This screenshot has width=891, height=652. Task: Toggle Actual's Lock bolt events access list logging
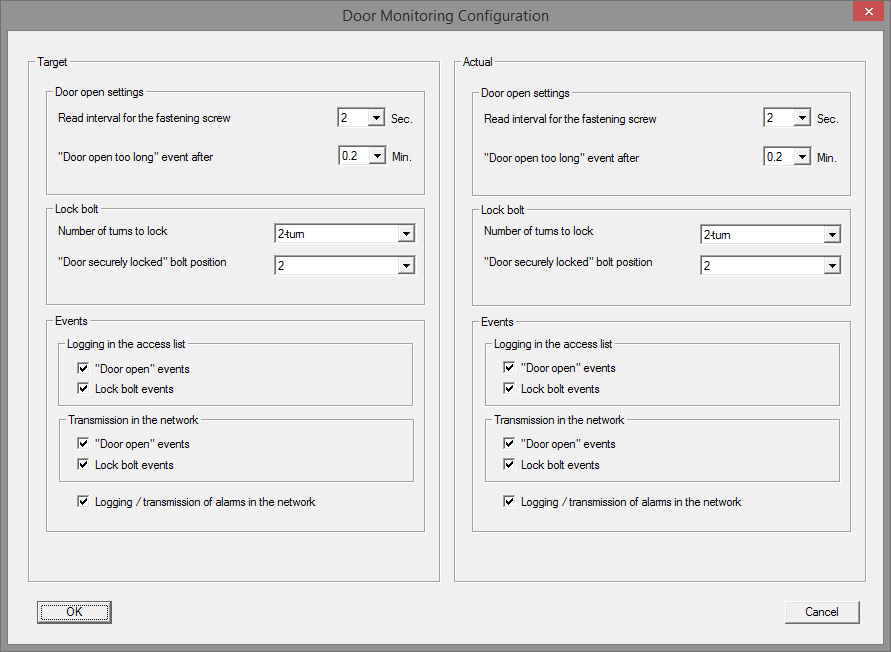tap(509, 388)
